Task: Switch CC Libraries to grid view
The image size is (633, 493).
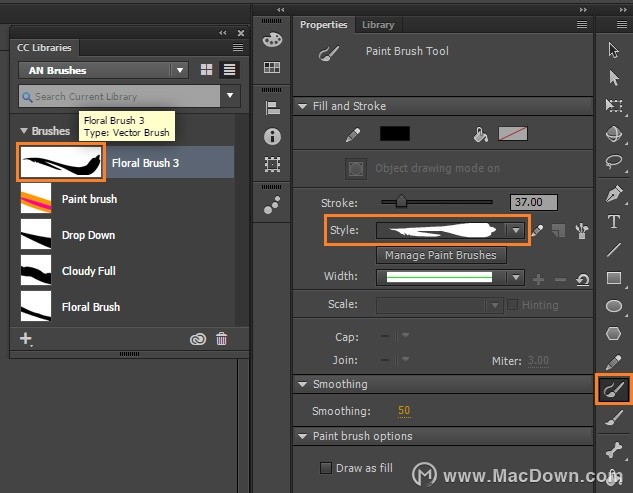Action: 206,70
